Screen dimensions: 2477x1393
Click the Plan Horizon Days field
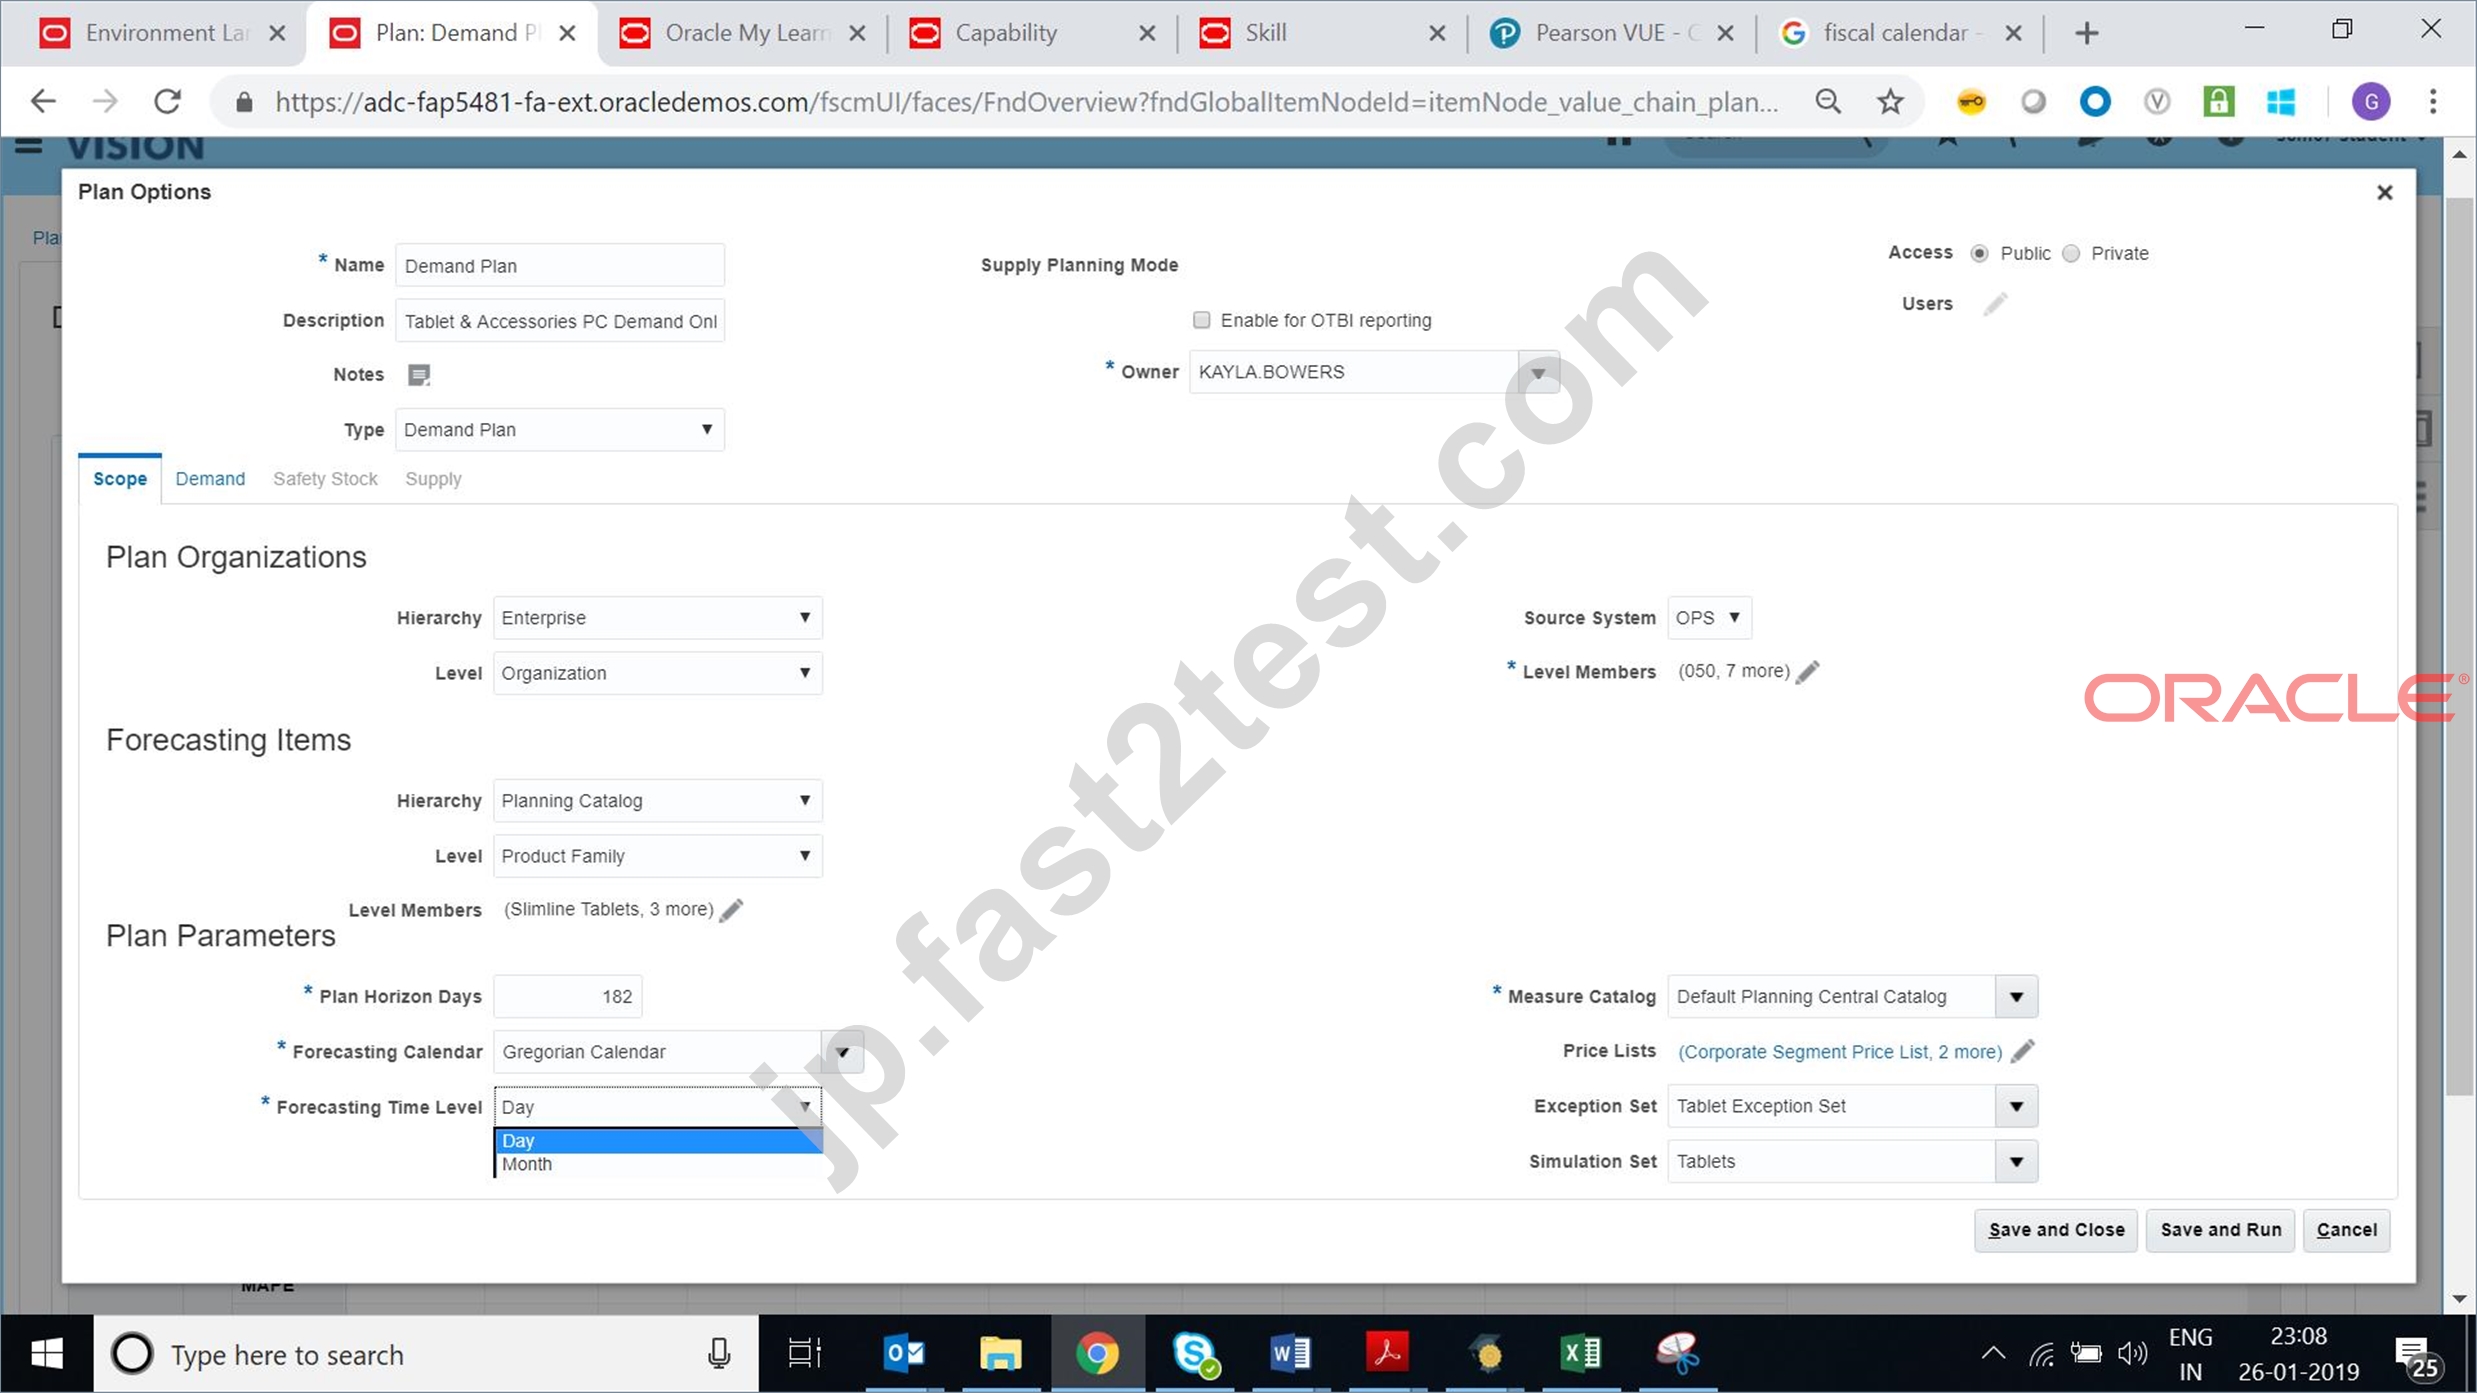point(567,997)
